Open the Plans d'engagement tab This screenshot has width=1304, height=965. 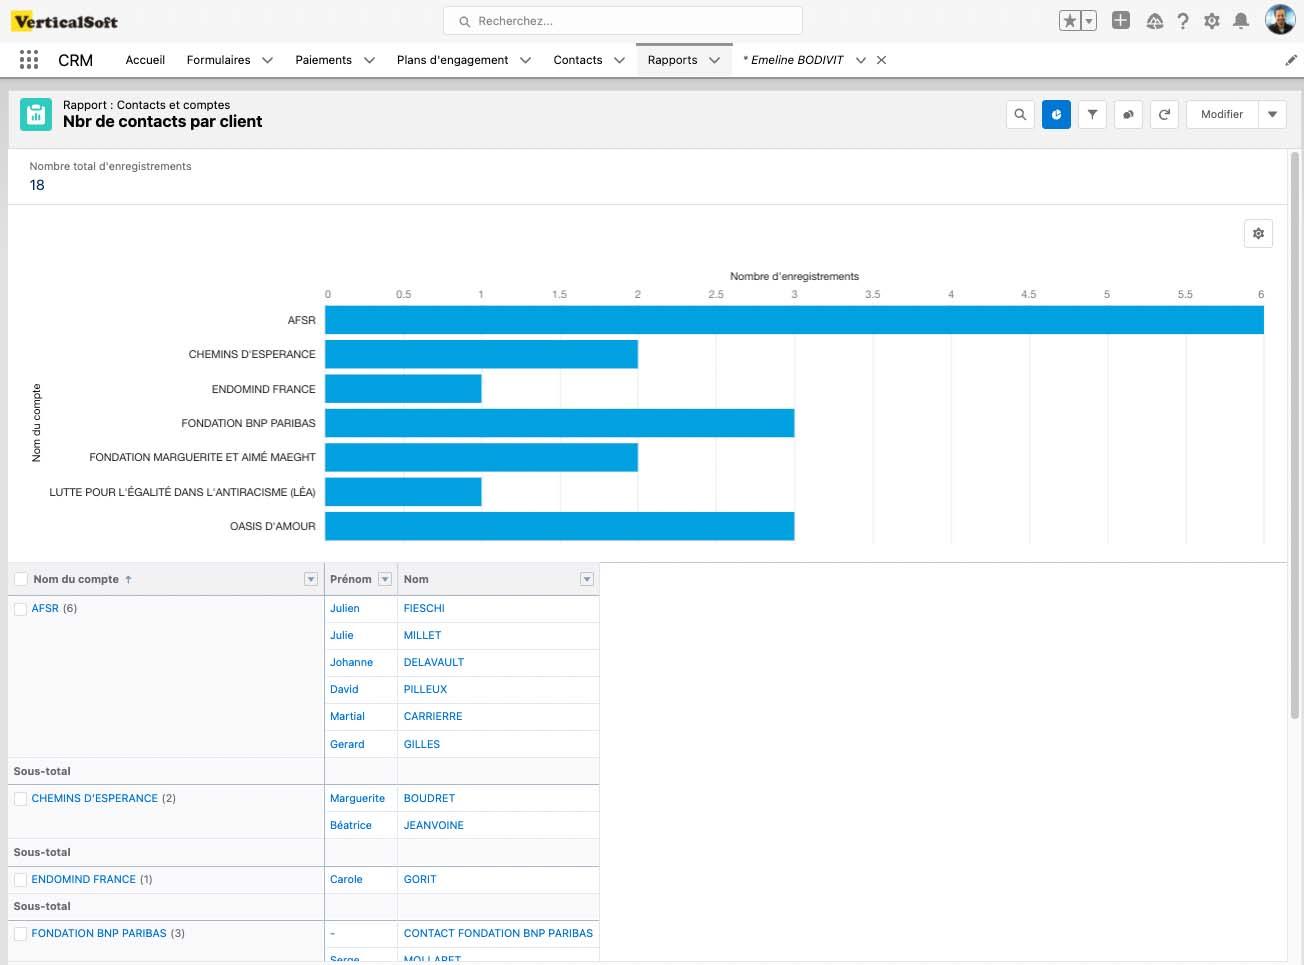tap(452, 60)
